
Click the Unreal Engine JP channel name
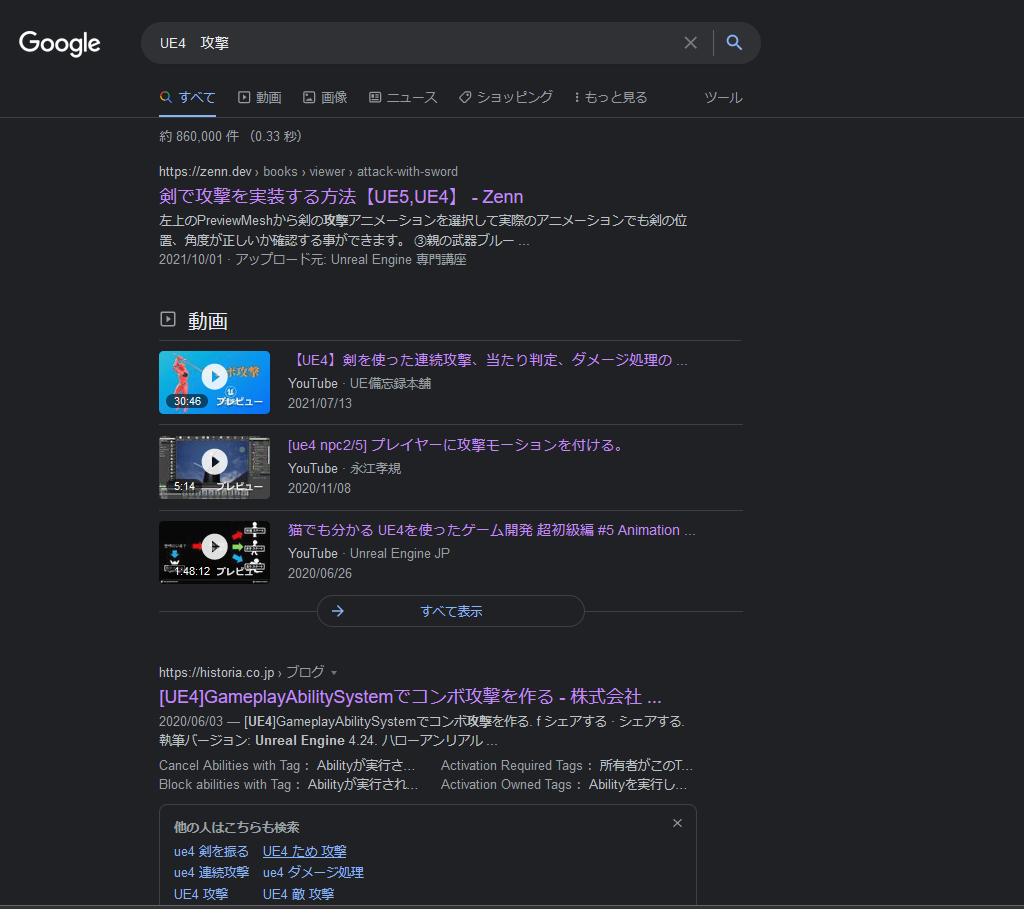pyautogui.click(x=400, y=554)
